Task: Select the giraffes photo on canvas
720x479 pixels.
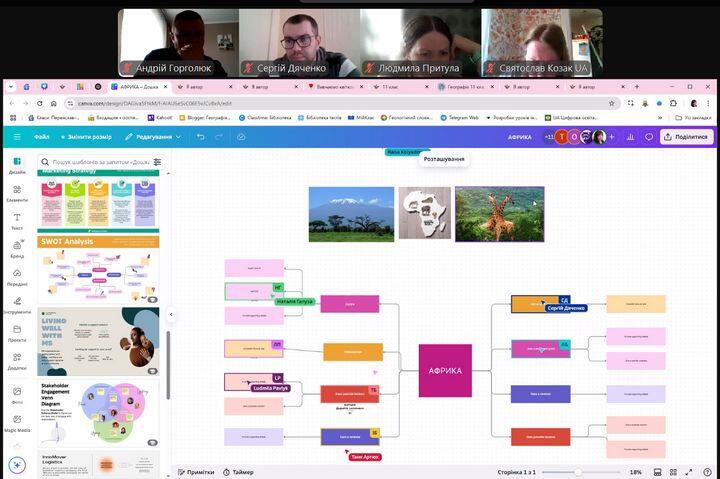Action: click(x=500, y=214)
